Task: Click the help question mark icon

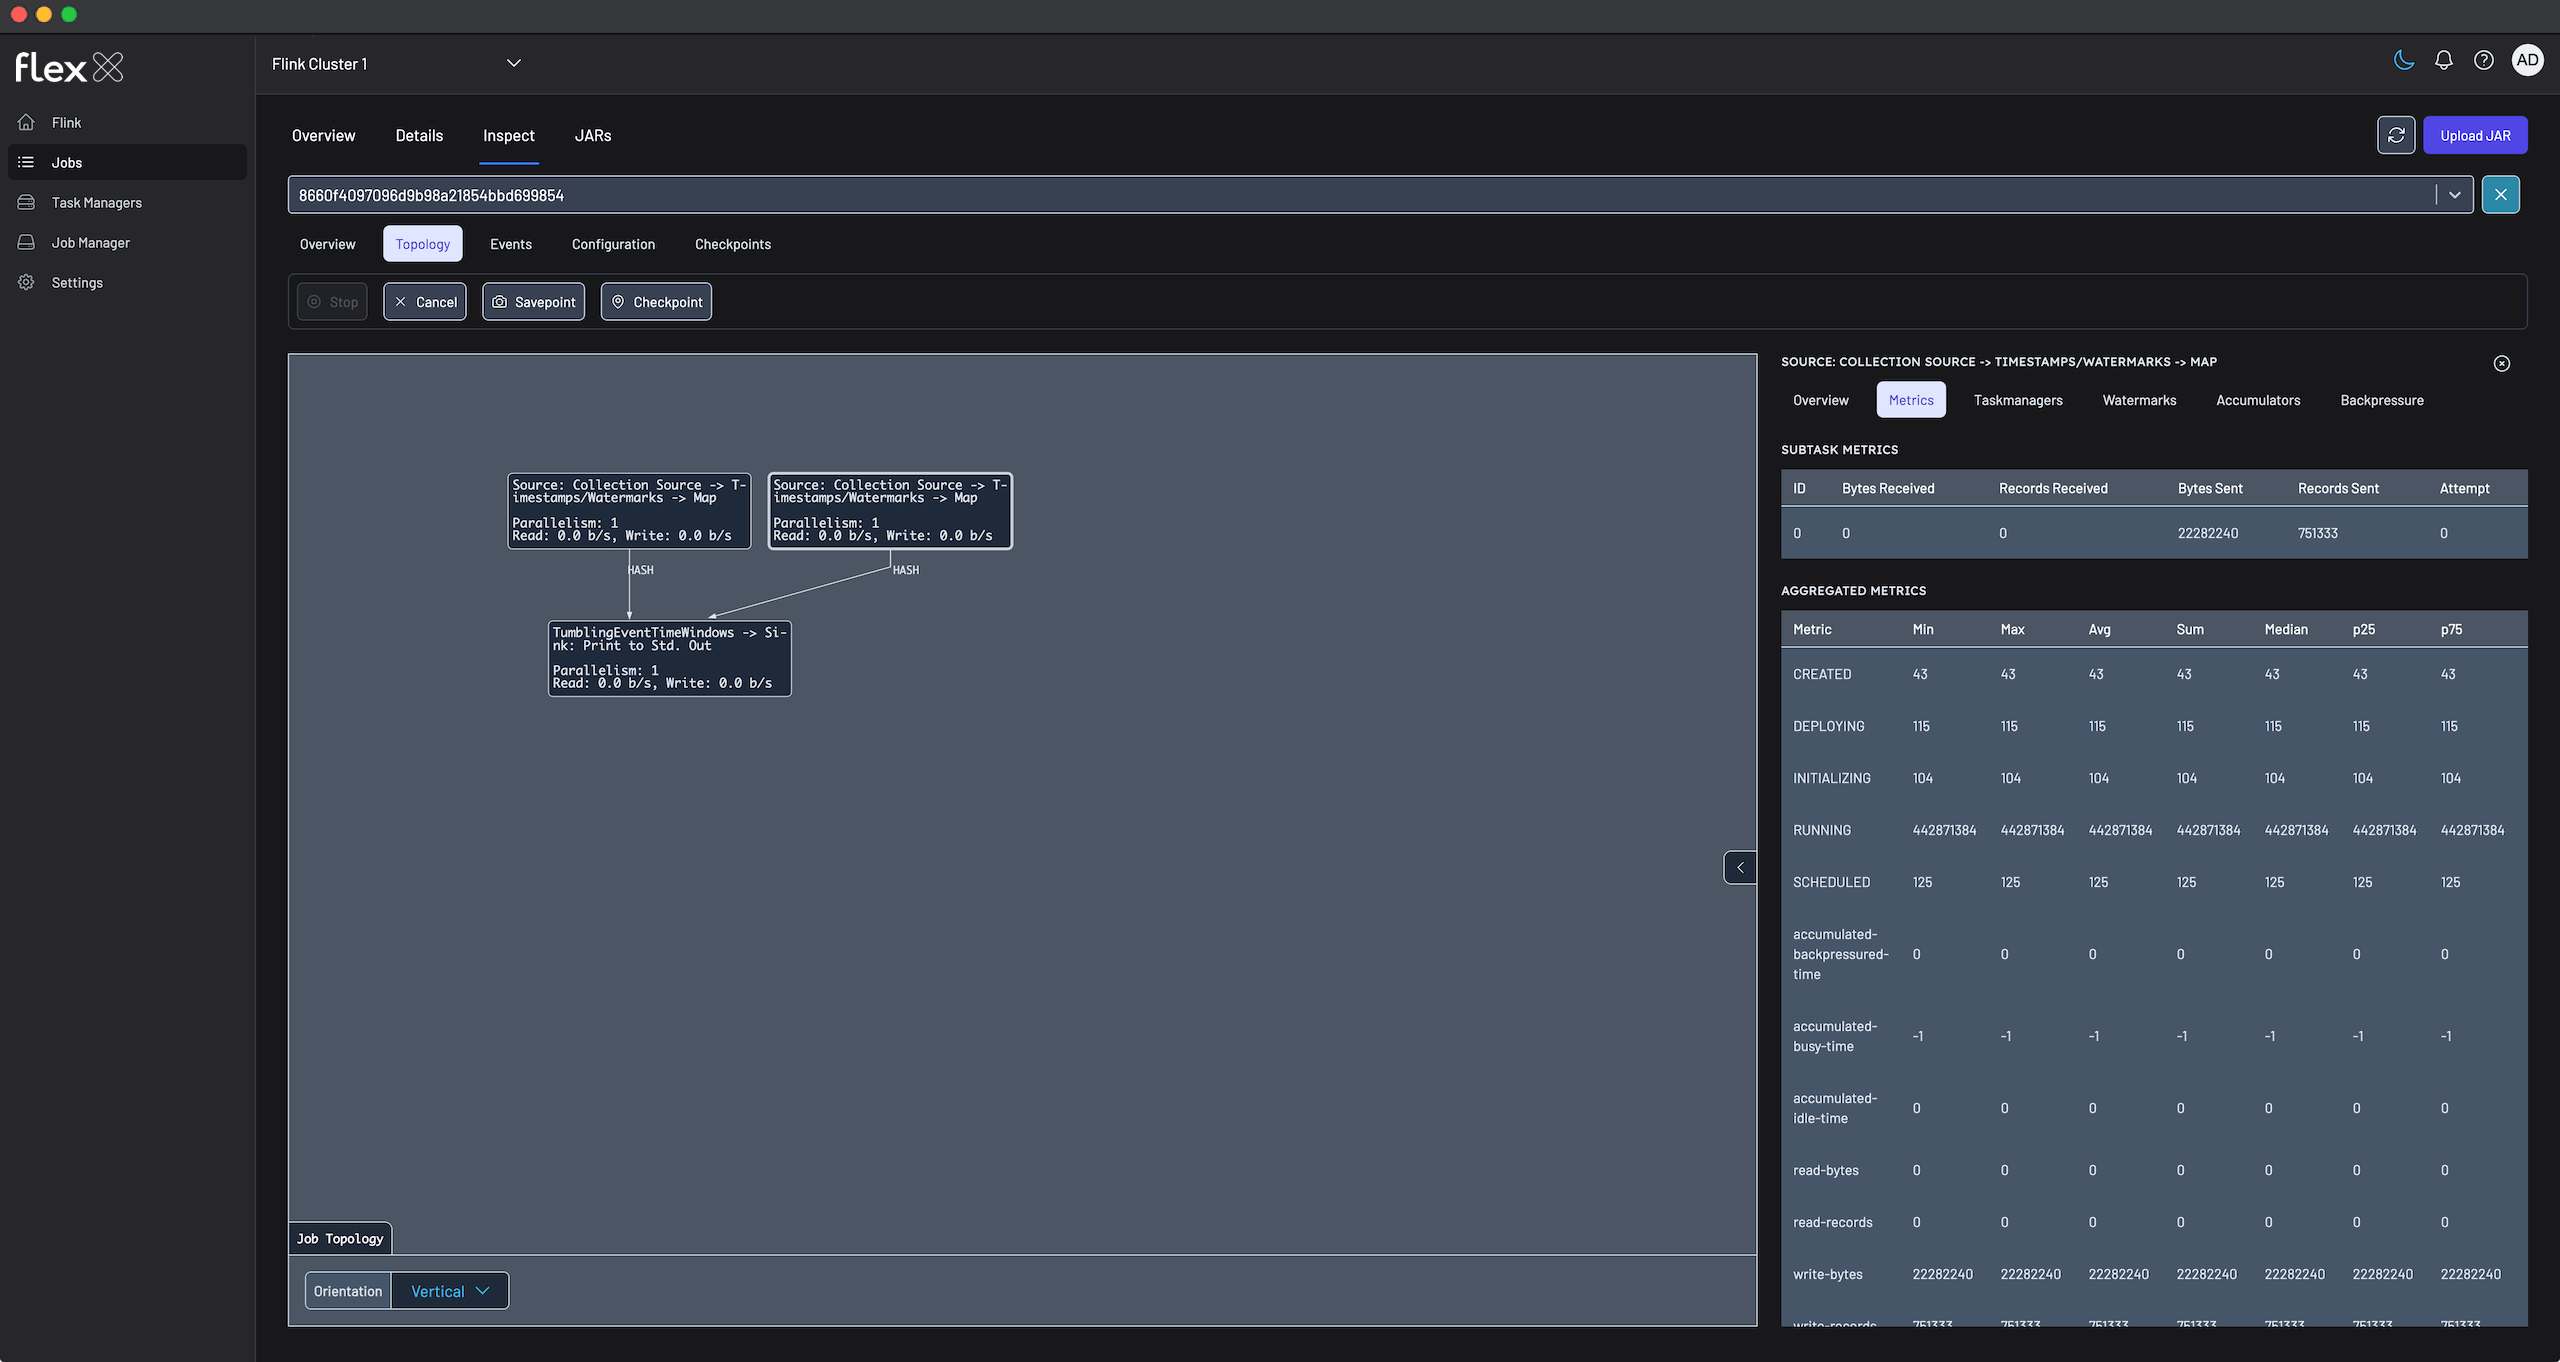Action: point(2483,61)
